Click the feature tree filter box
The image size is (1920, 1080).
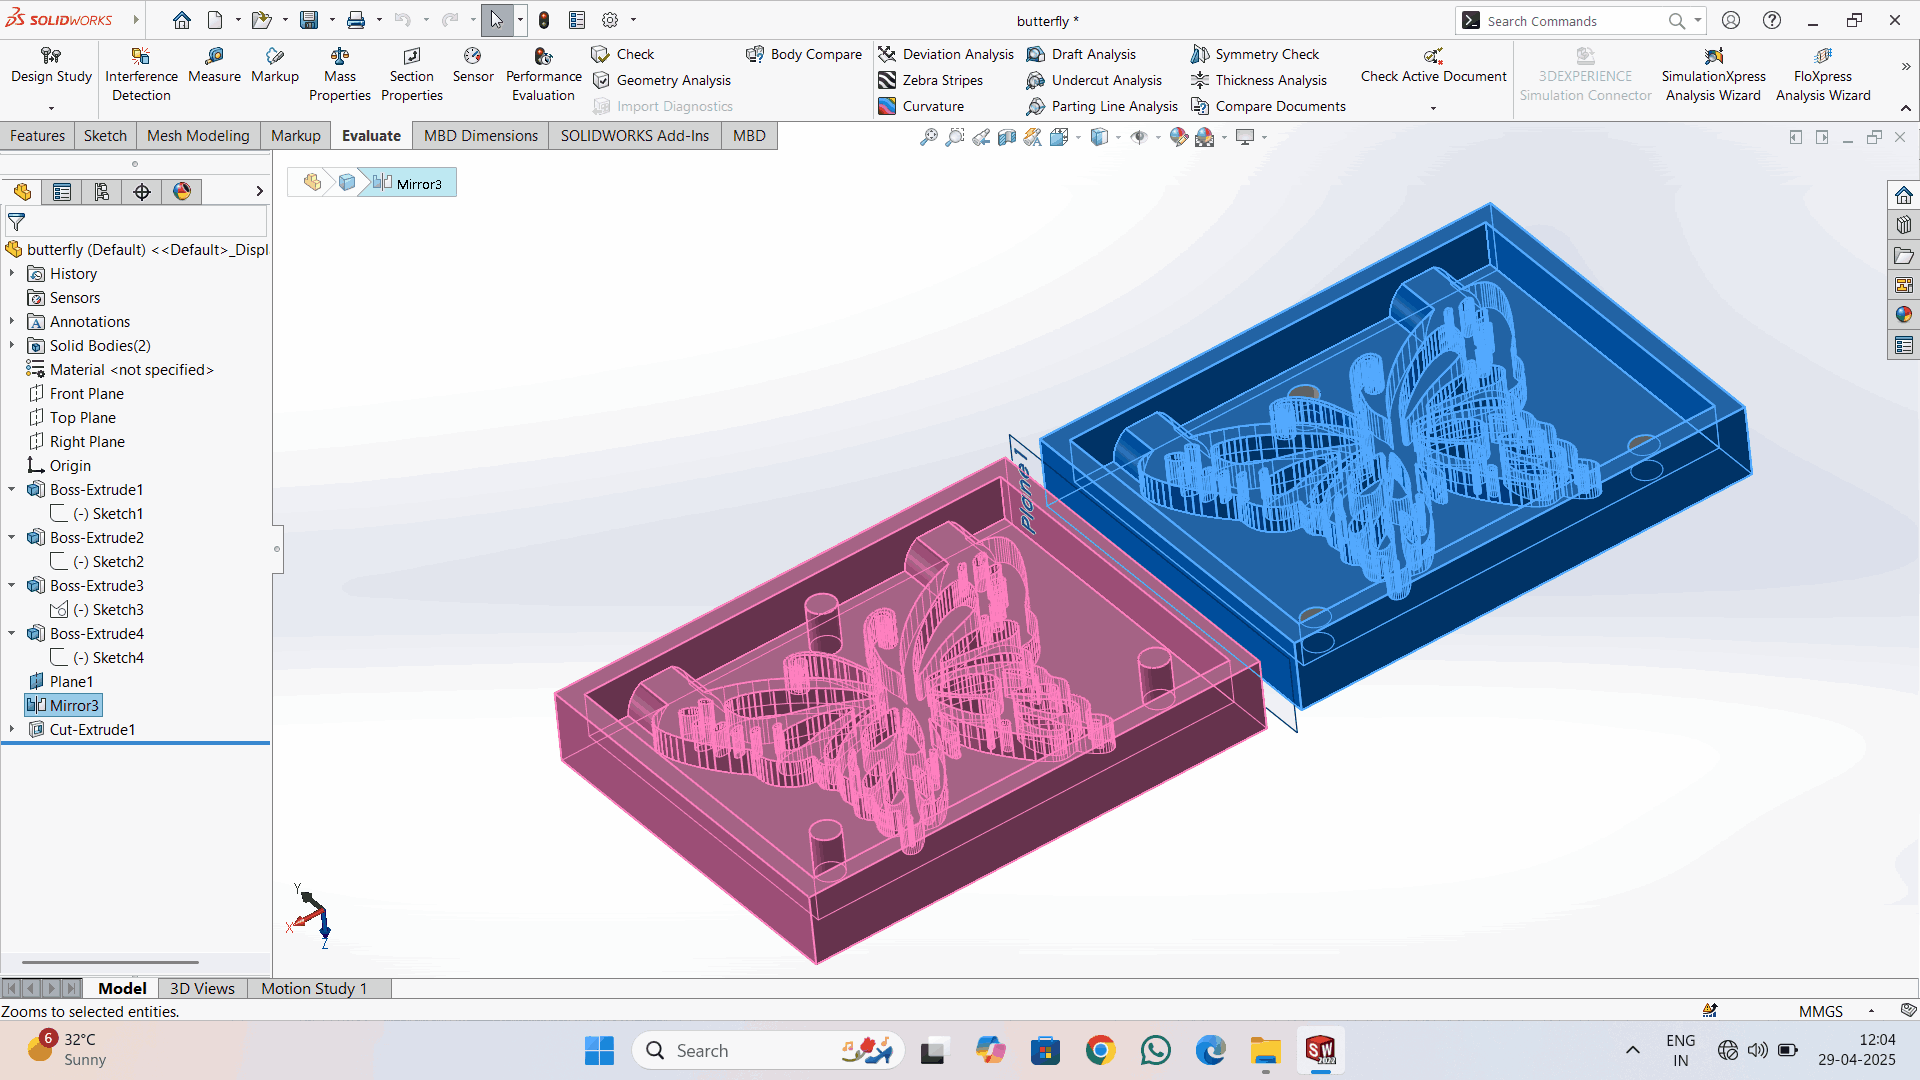136,222
